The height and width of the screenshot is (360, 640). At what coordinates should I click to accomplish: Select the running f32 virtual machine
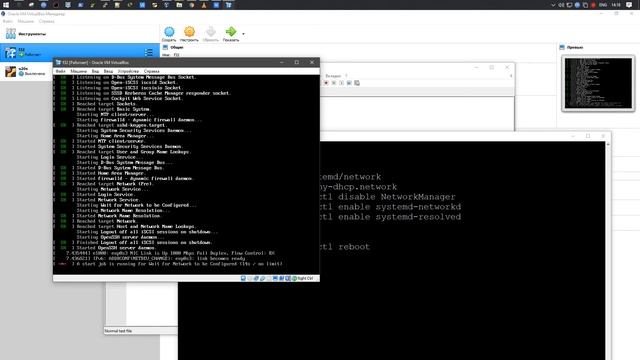click(x=80, y=52)
